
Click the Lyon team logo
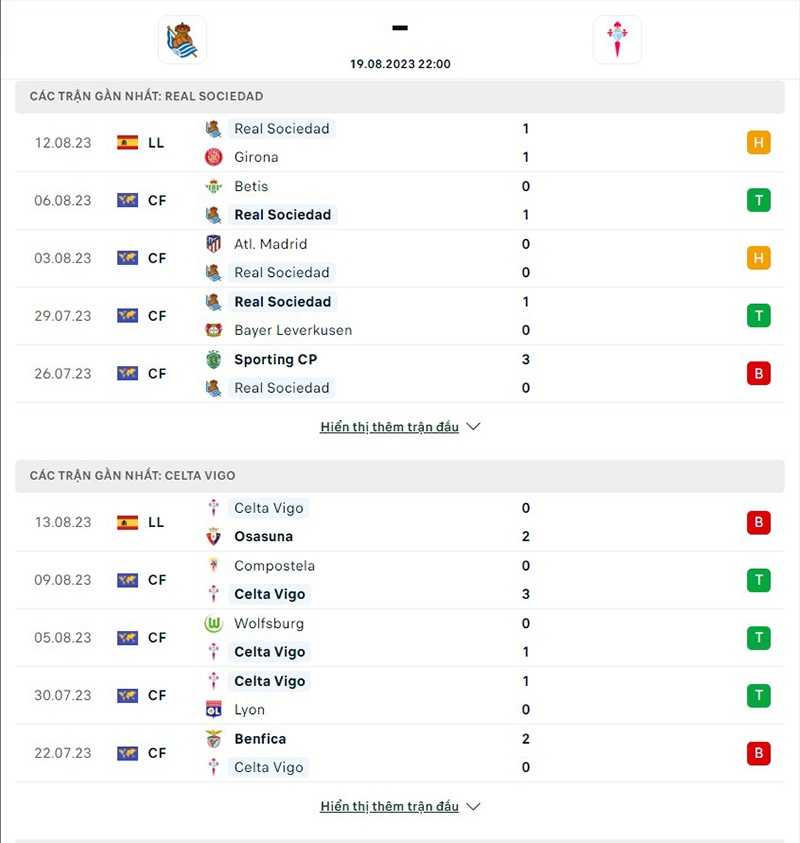point(213,710)
